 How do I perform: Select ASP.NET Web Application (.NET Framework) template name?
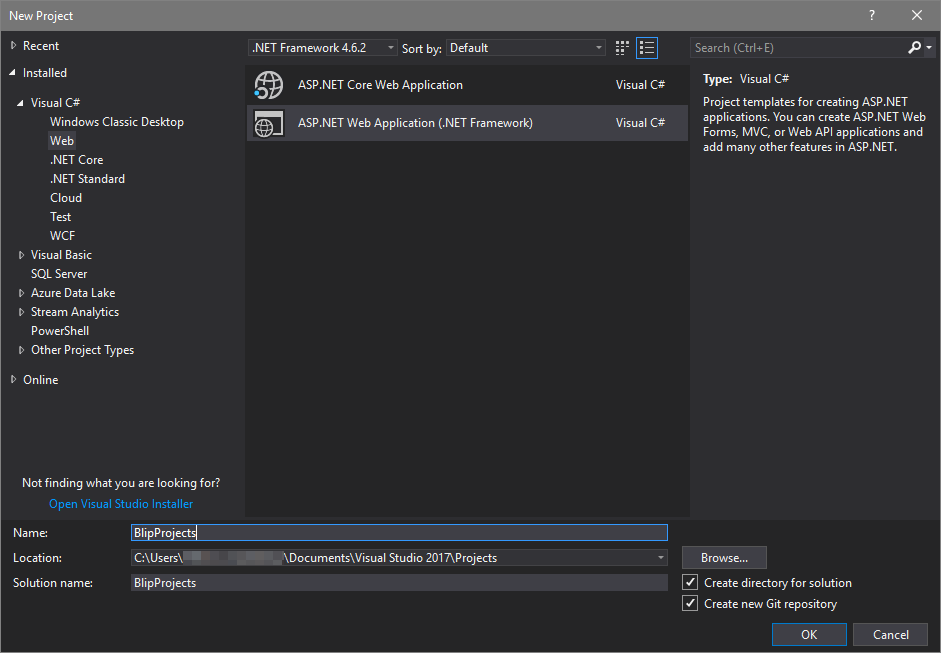tap(415, 122)
